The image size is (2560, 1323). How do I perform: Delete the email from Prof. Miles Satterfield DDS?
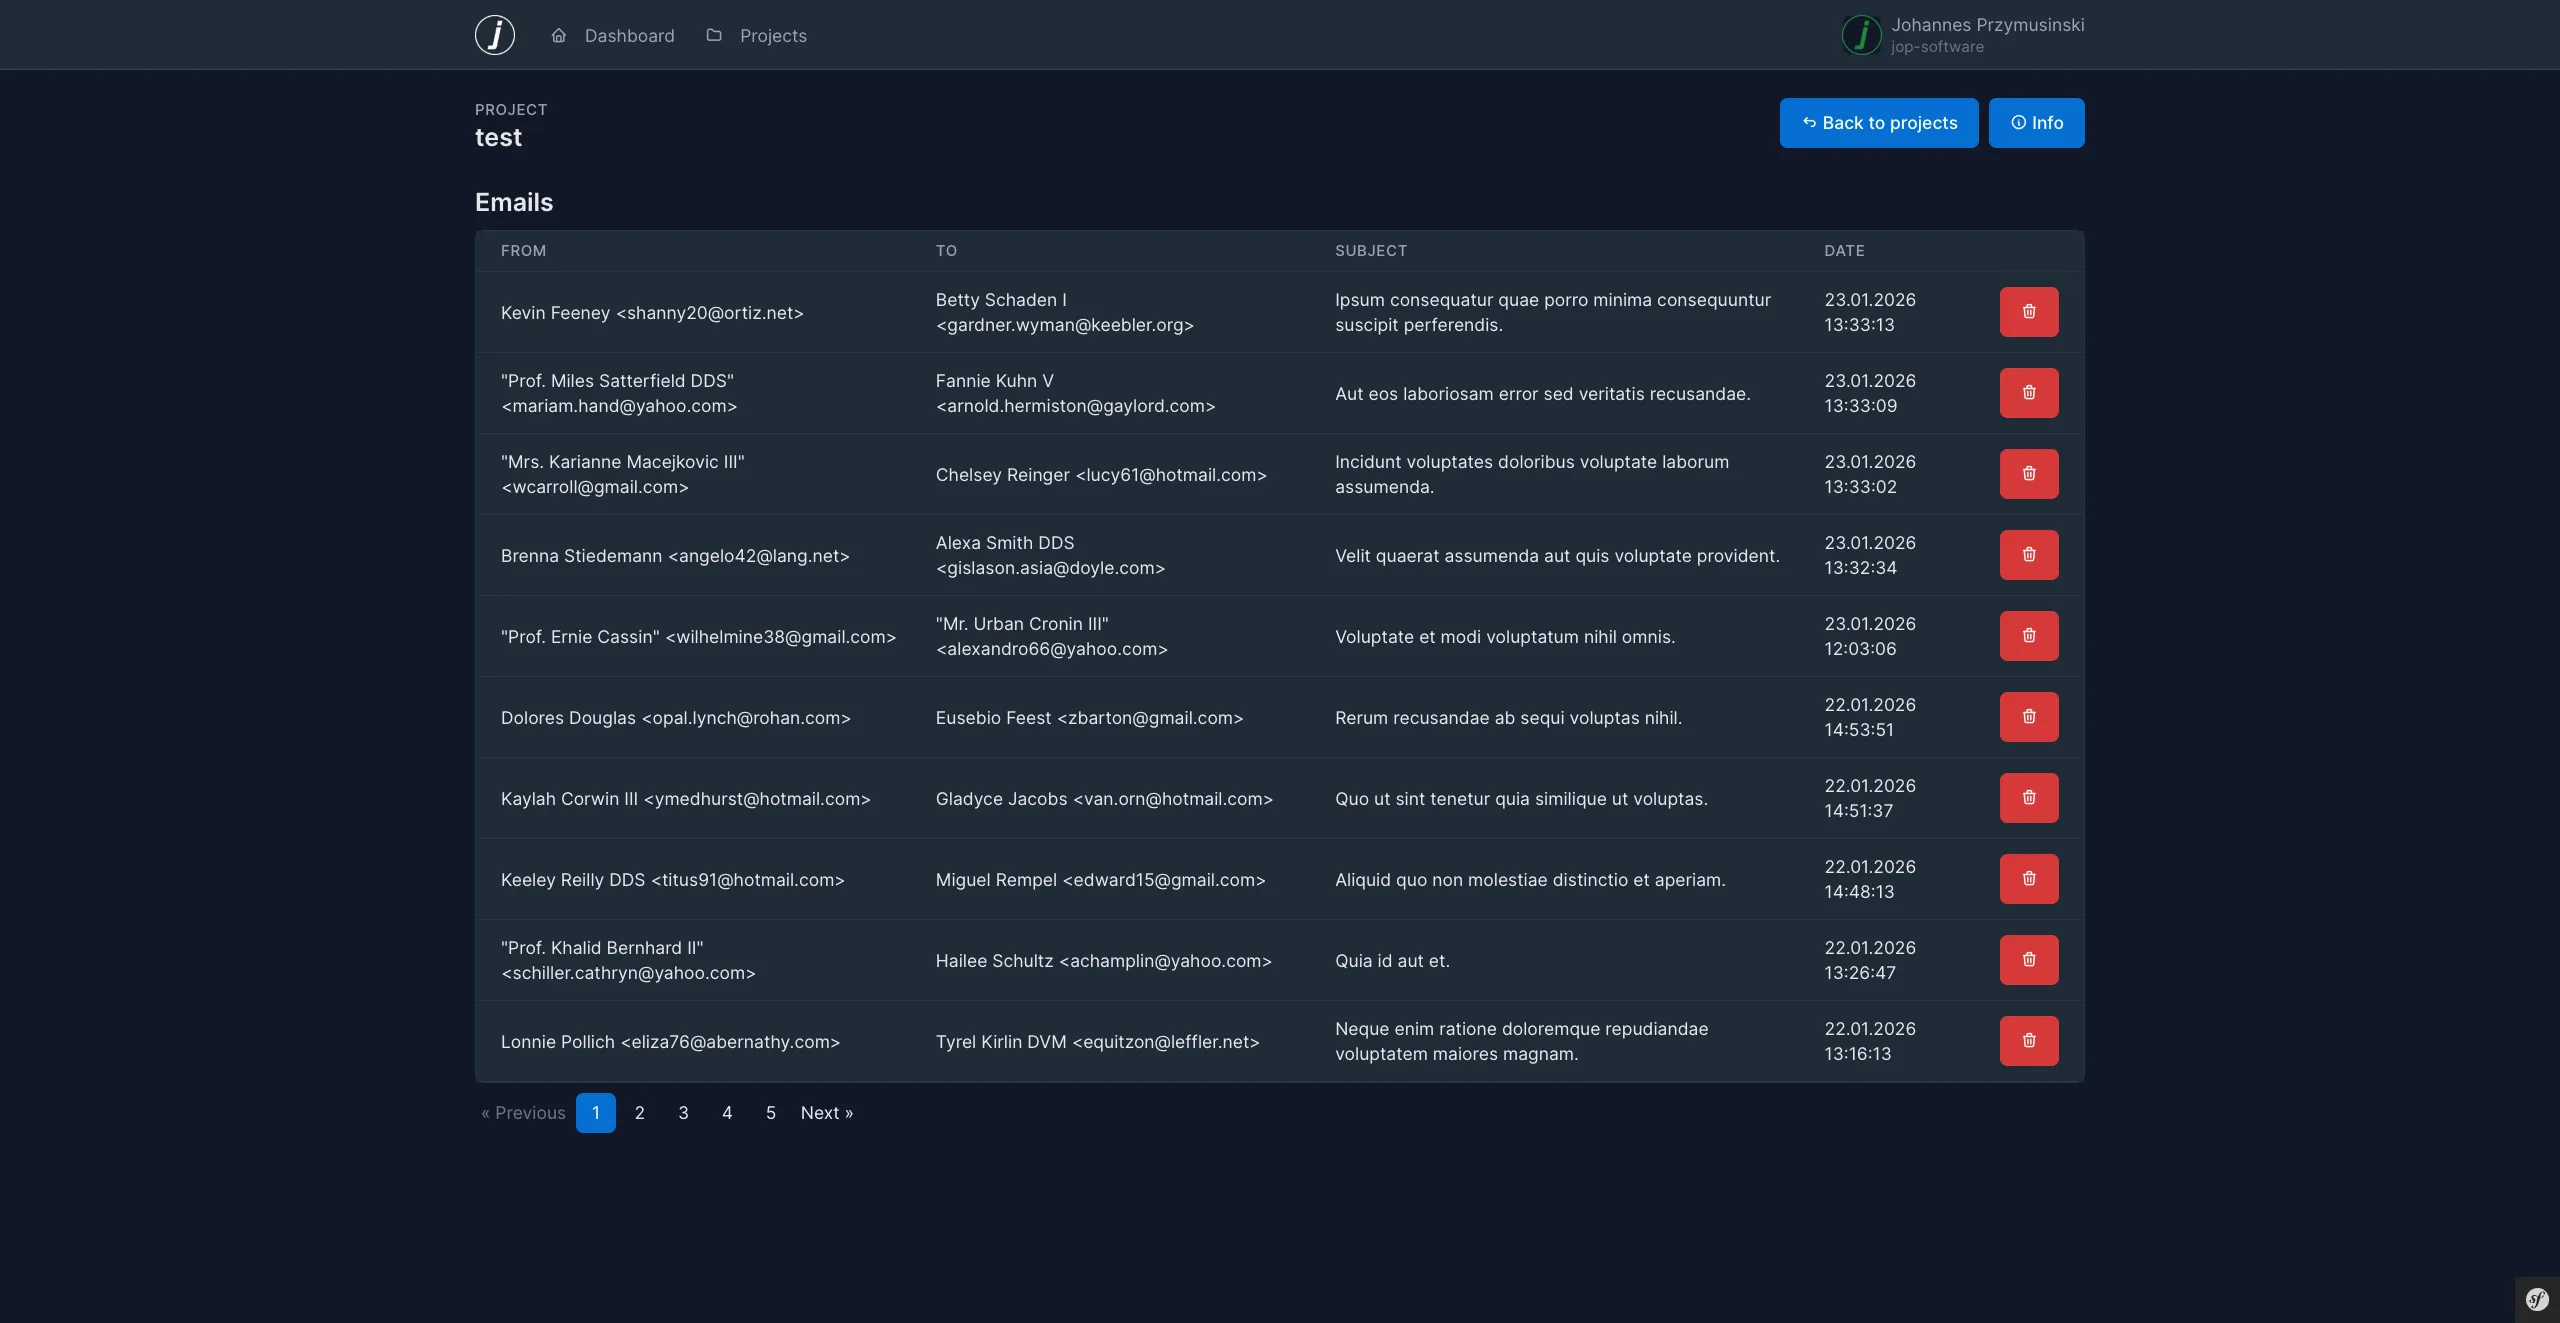(x=2028, y=393)
